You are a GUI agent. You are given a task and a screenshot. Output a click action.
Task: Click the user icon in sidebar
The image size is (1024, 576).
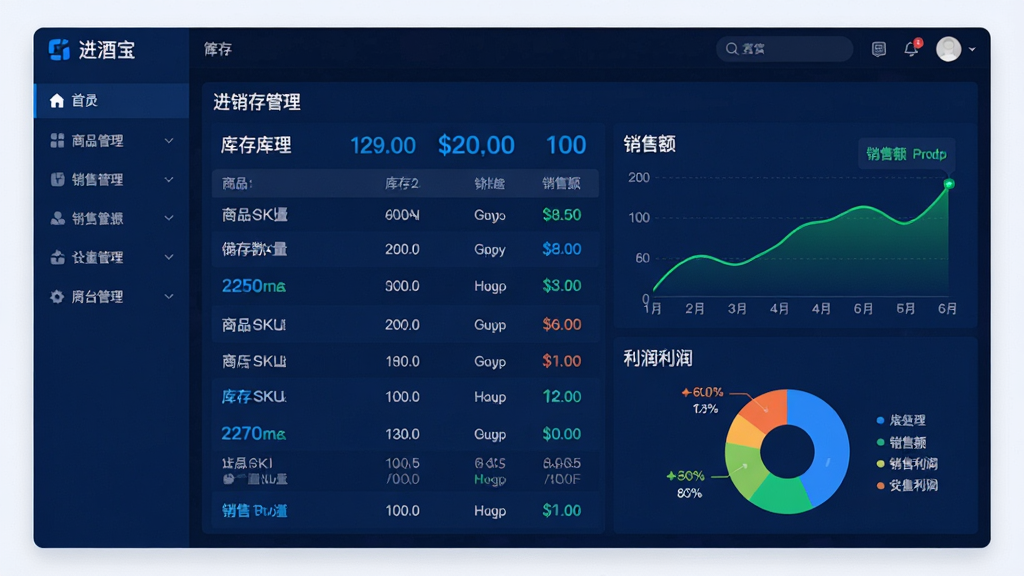coord(57,218)
